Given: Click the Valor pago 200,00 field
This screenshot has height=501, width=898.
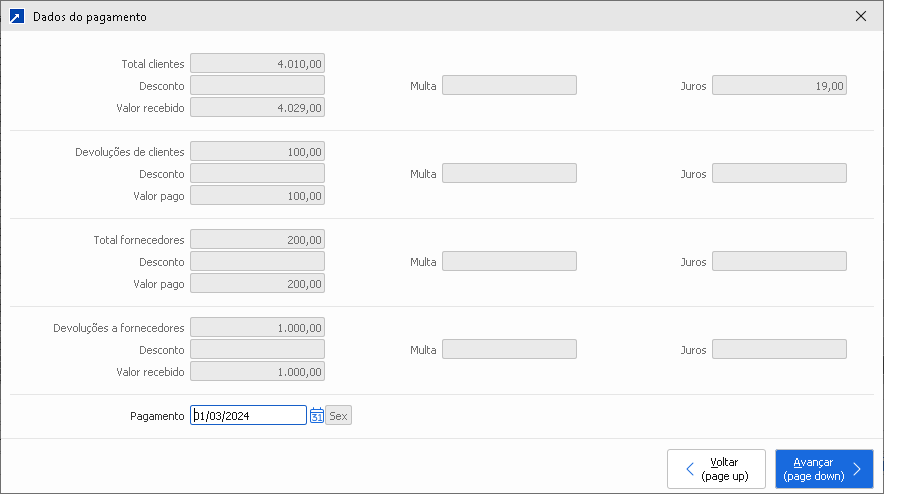Looking at the screenshot, I should coord(257,284).
